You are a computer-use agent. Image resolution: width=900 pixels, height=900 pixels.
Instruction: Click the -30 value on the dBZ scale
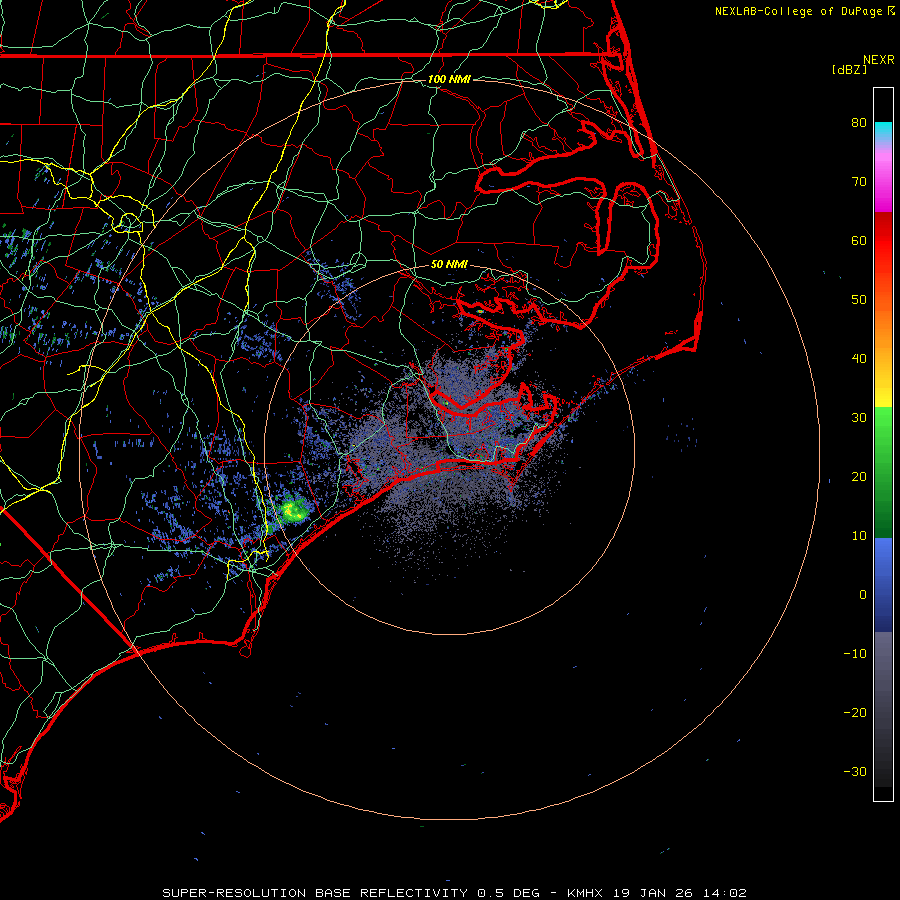[x=855, y=772]
